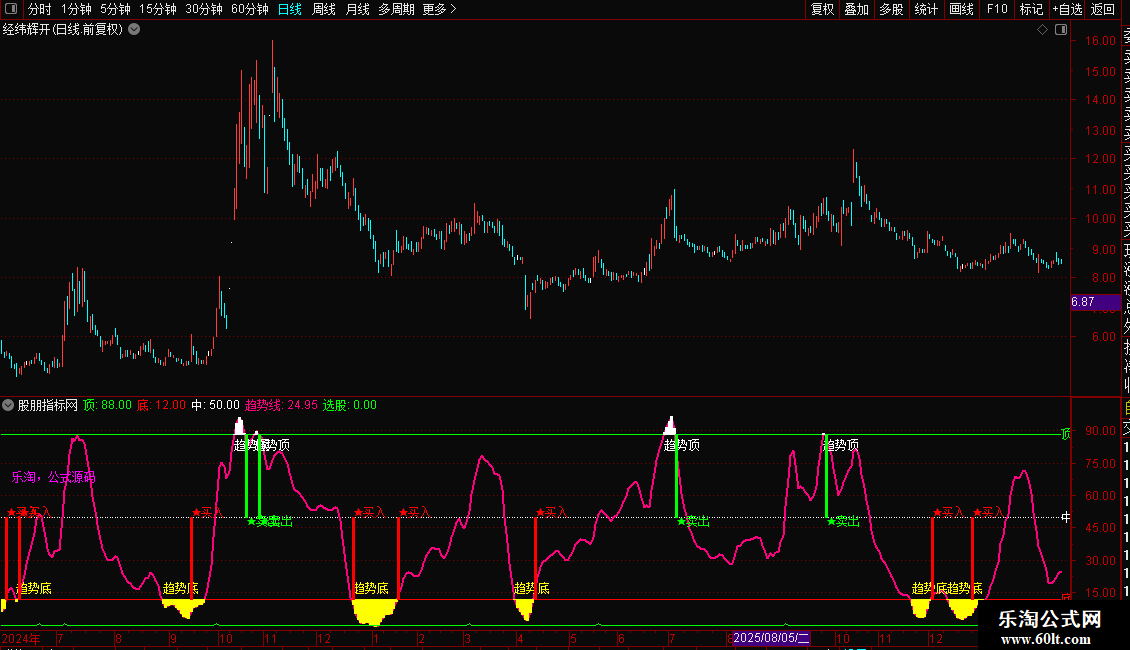The width and height of the screenshot is (1130, 650).
Task: Switch to 周线 weekly tab
Action: pyautogui.click(x=324, y=9)
